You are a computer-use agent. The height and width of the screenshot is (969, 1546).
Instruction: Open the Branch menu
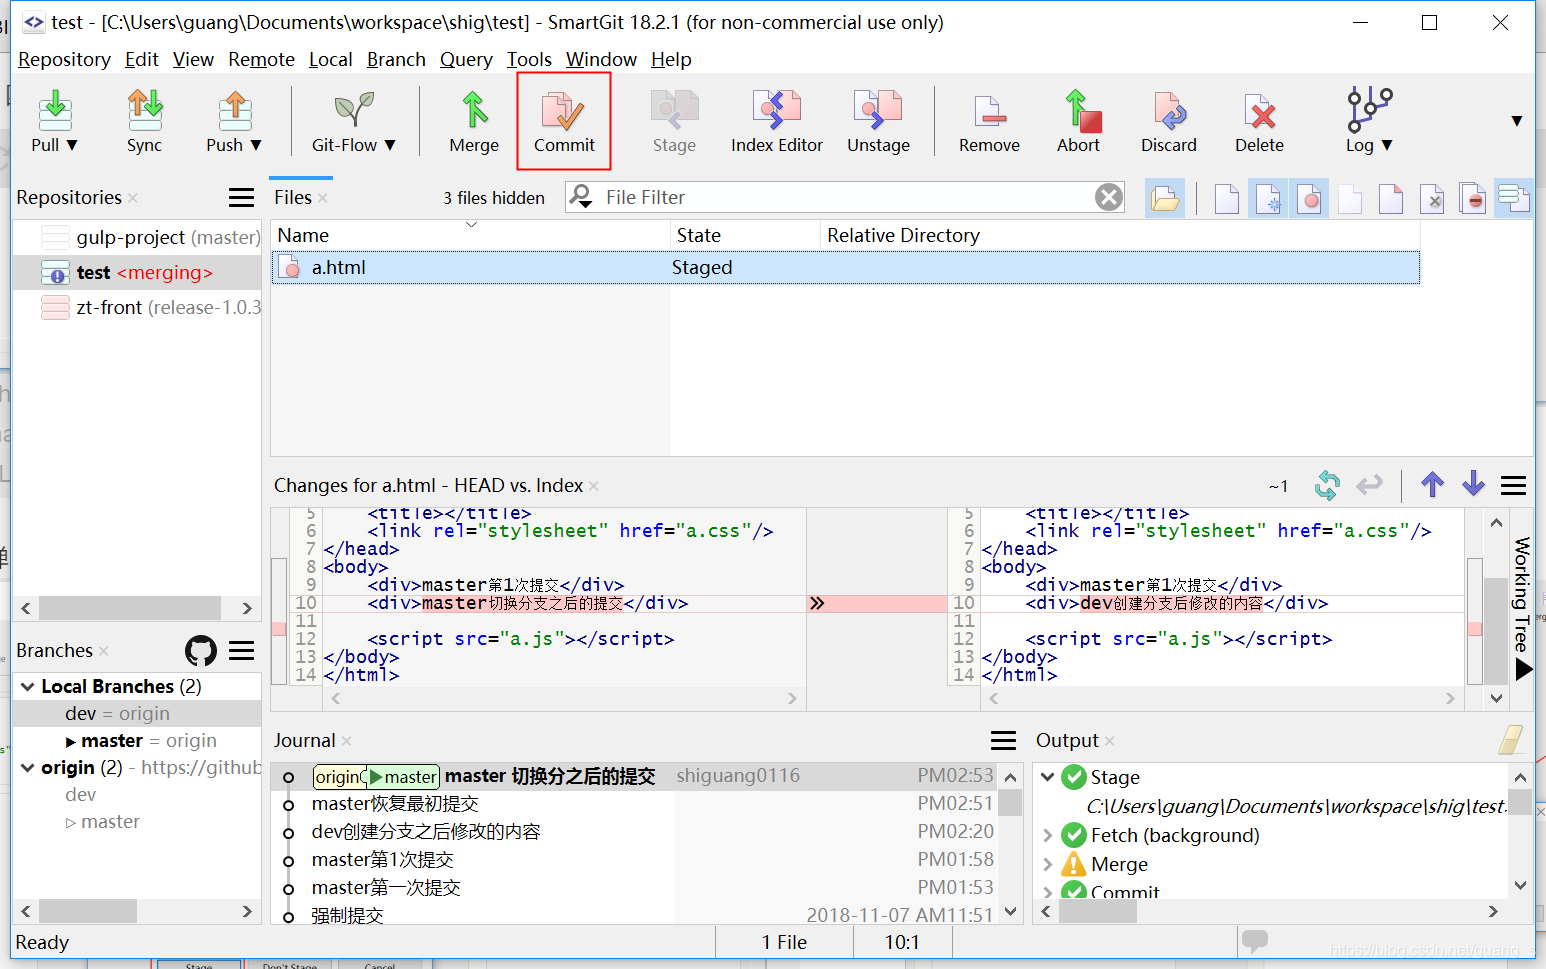[396, 60]
